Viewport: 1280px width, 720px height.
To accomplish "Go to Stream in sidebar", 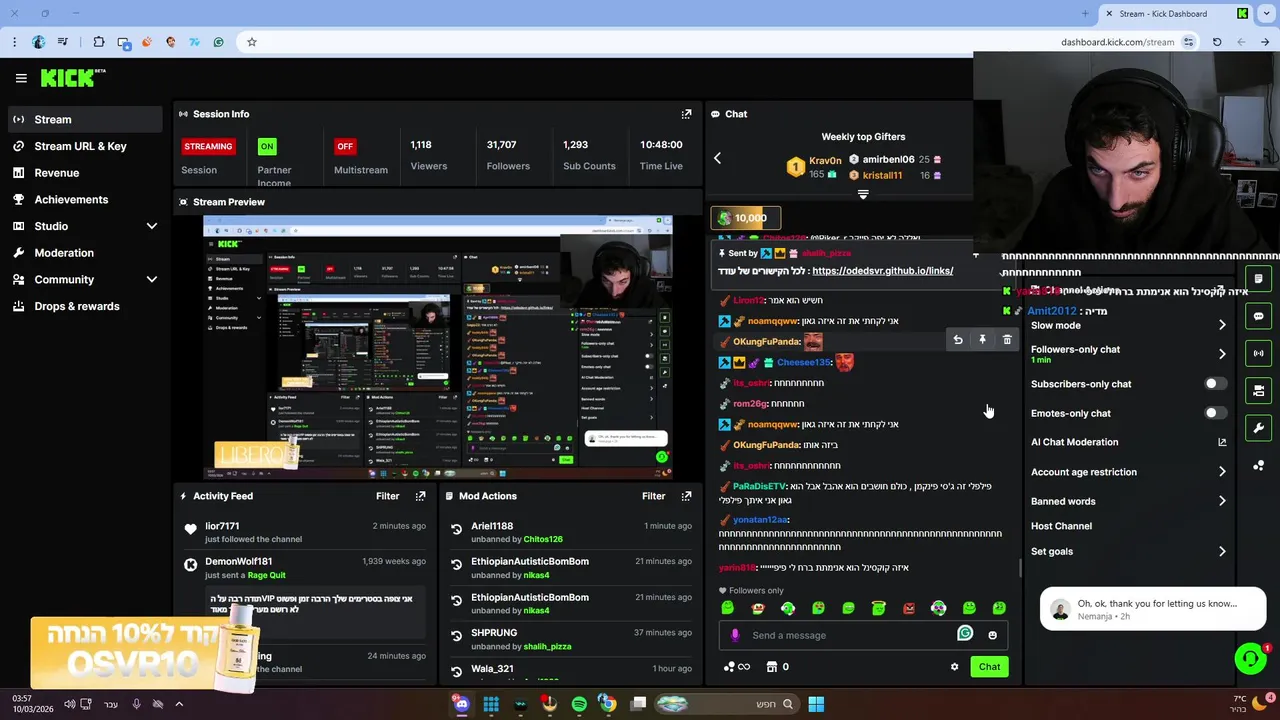I will click(84, 120).
